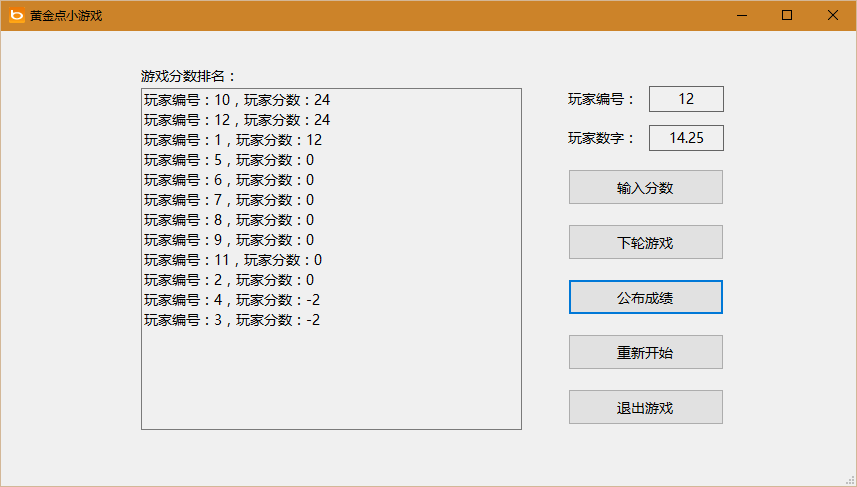Select row 玩家编号：11，玩家分数：0
857x487 pixels.
[x=331, y=260]
